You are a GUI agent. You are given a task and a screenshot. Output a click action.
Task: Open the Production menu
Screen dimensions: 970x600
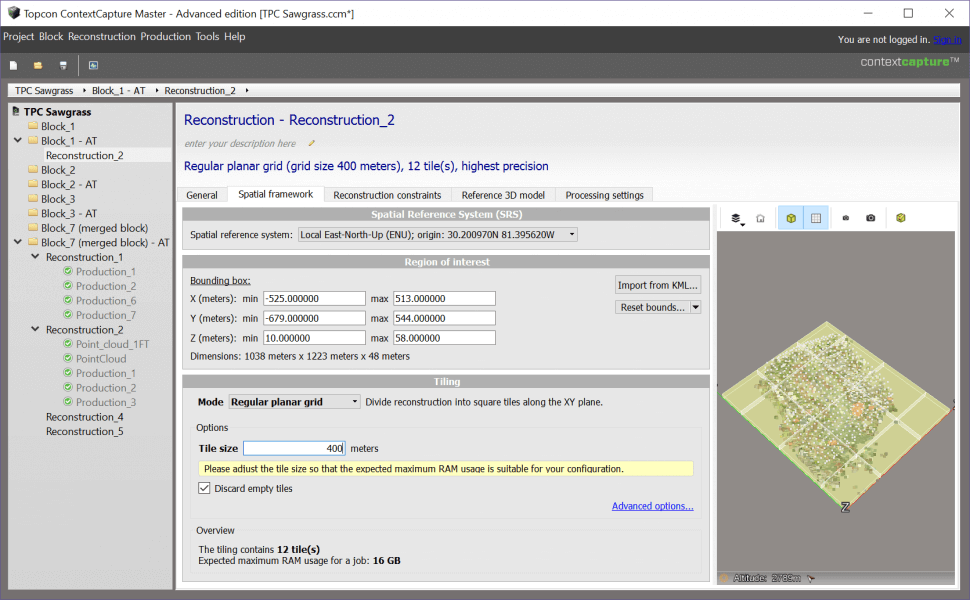click(x=165, y=36)
